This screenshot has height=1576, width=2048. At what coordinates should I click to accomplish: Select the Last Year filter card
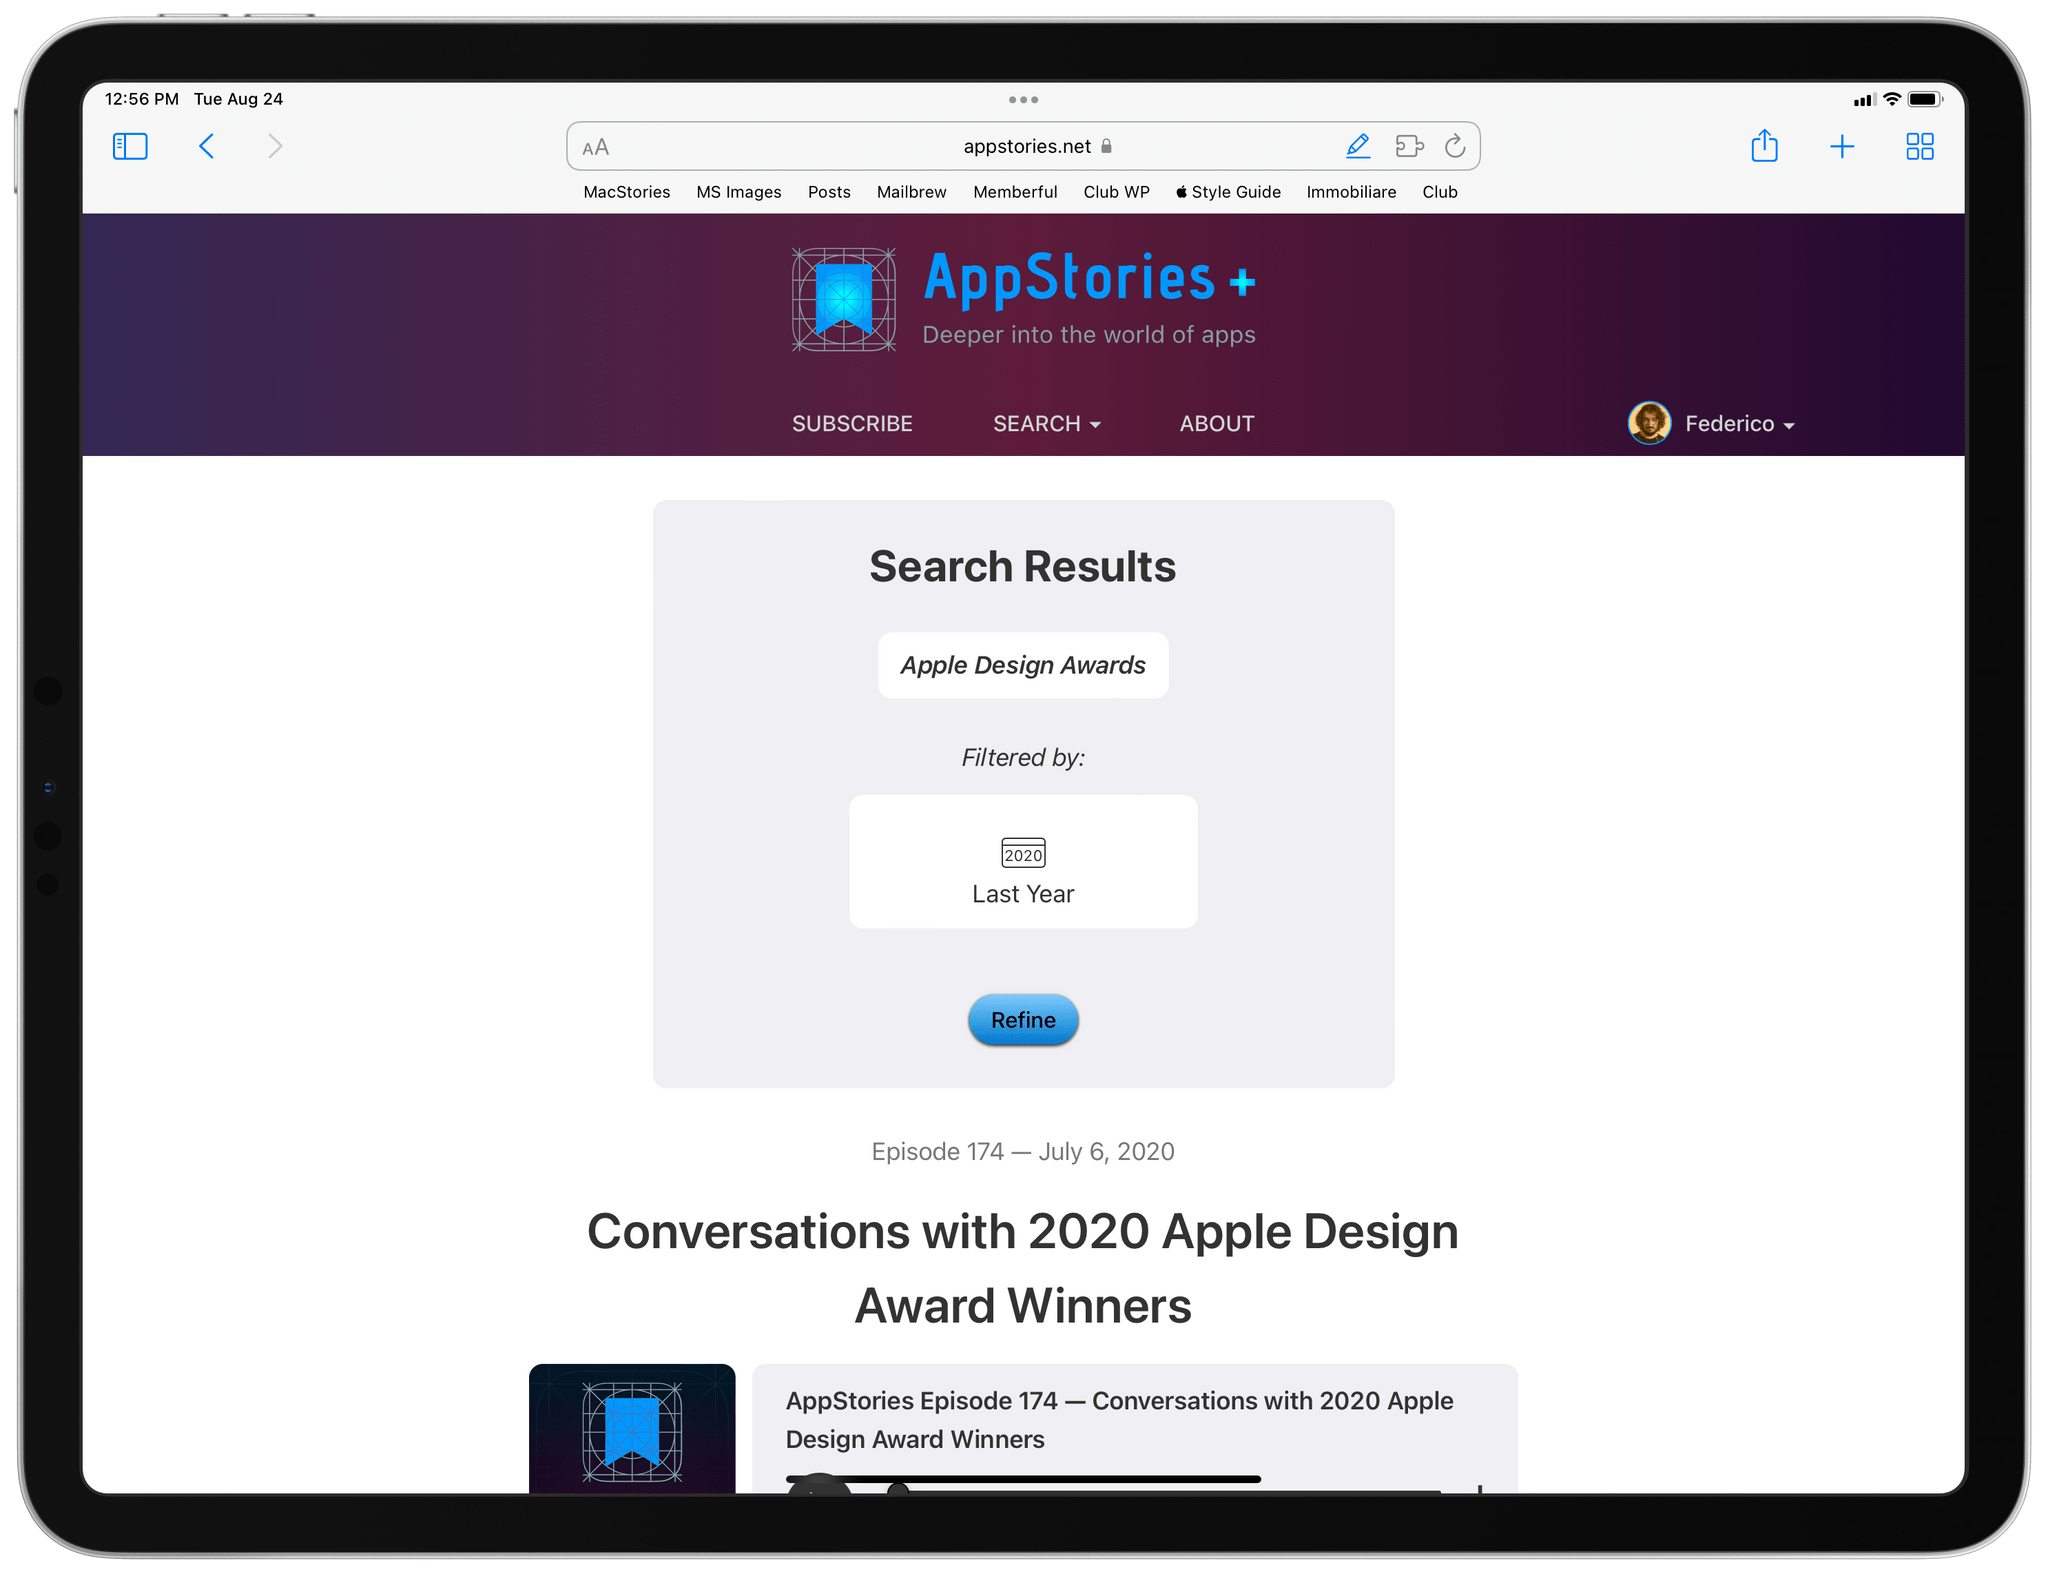(1023, 861)
